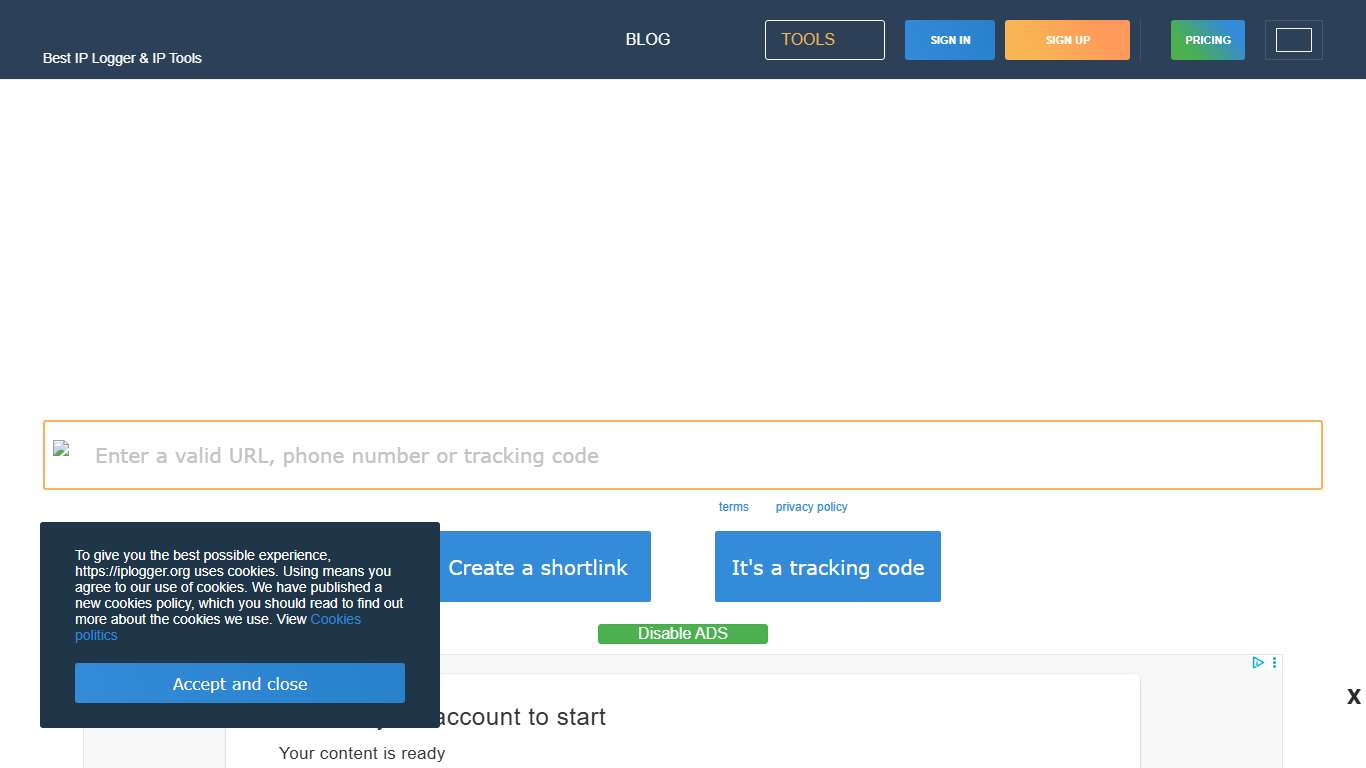Open the terms link

click(733, 507)
